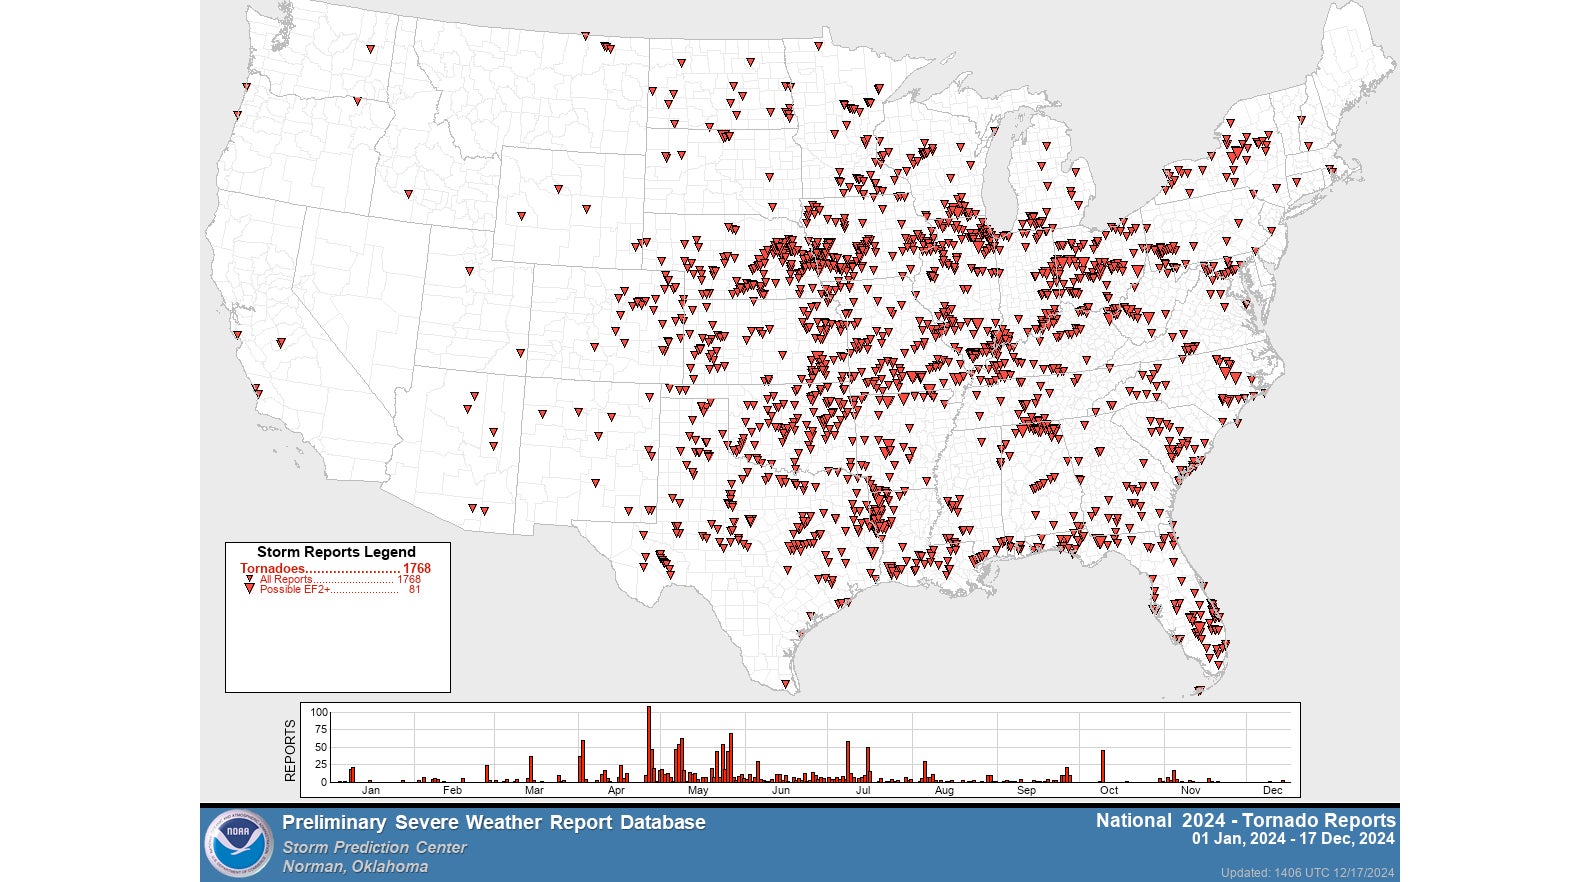Click the Preliminary Severe Weather Report Database heading
Screen dimensions: 1569x882
[493, 822]
